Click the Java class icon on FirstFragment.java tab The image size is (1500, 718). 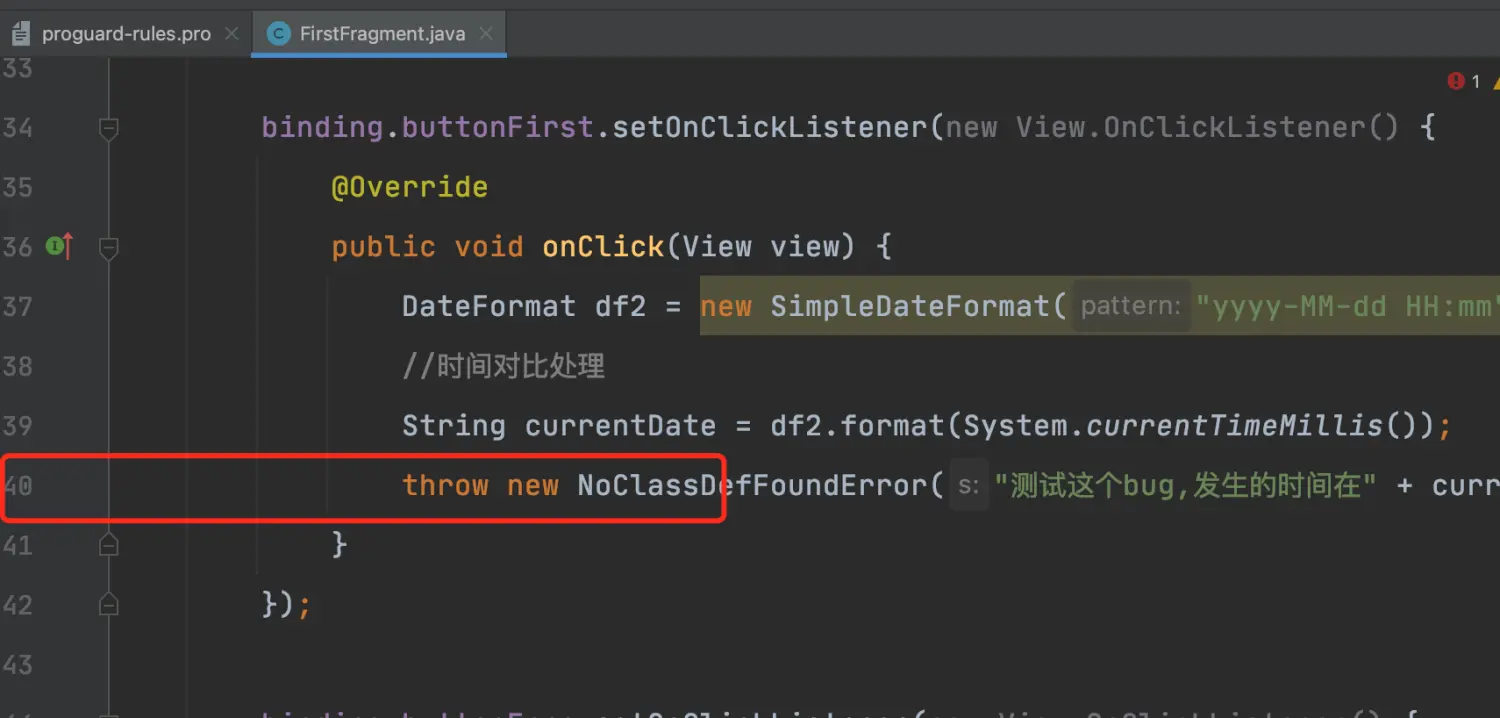click(278, 34)
